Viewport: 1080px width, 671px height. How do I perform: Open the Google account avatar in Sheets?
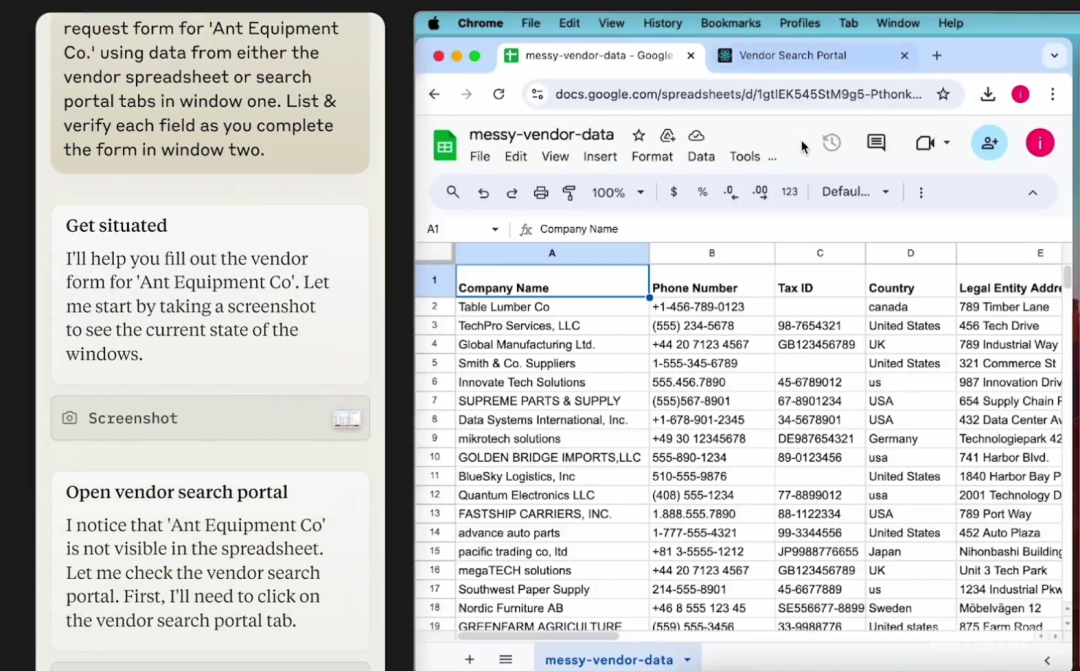tap(1039, 143)
